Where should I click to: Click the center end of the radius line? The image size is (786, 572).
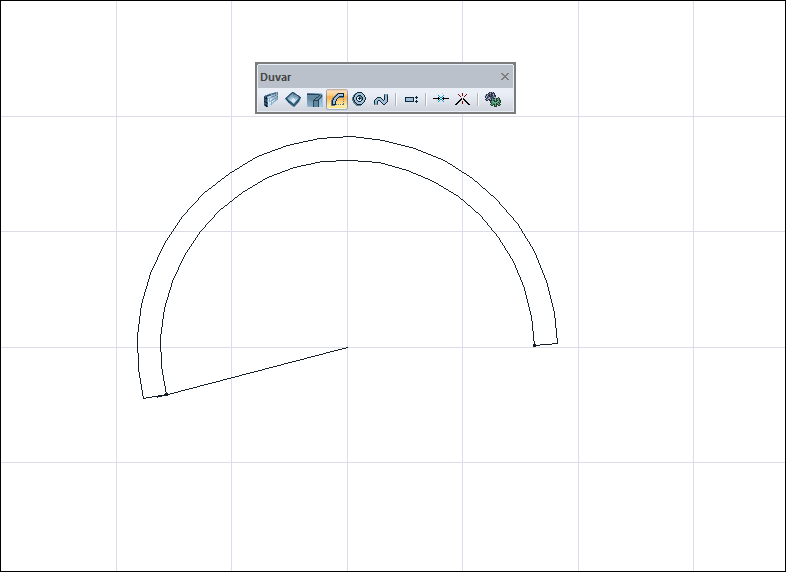(x=347, y=348)
